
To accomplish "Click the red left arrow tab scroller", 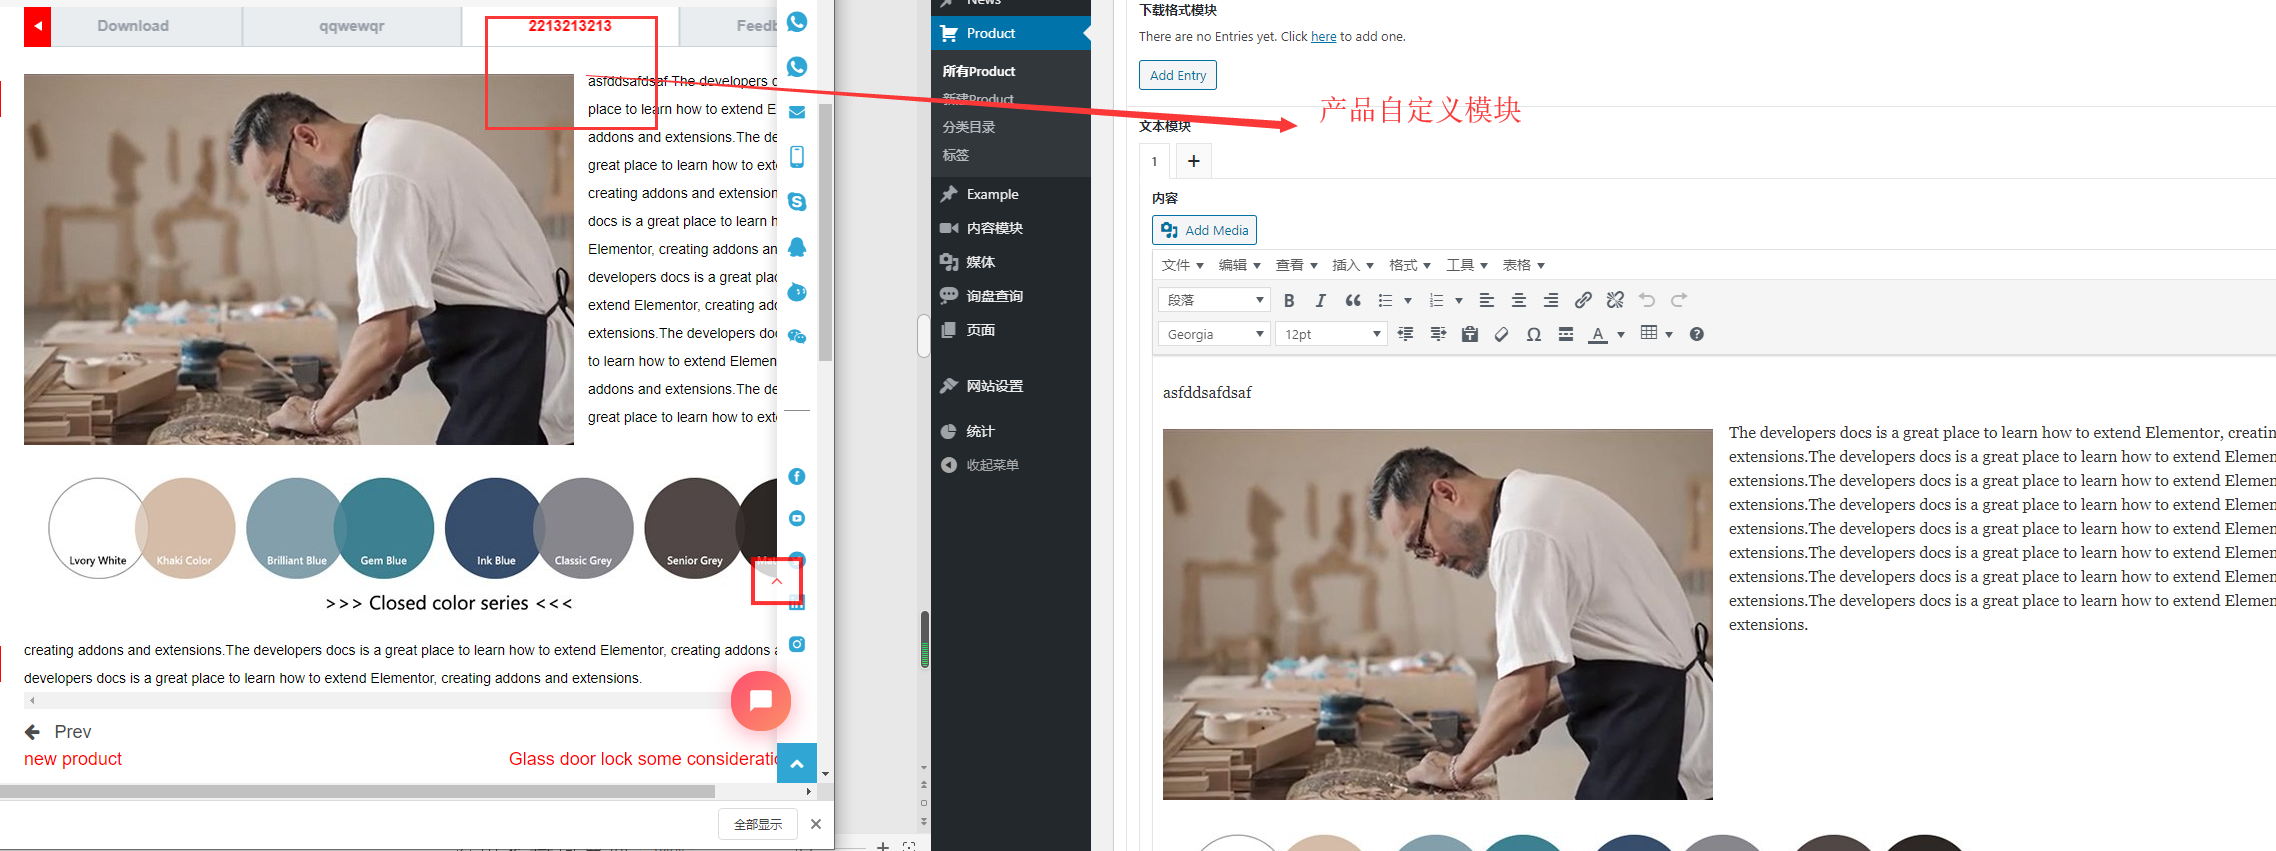I will pyautogui.click(x=37, y=26).
